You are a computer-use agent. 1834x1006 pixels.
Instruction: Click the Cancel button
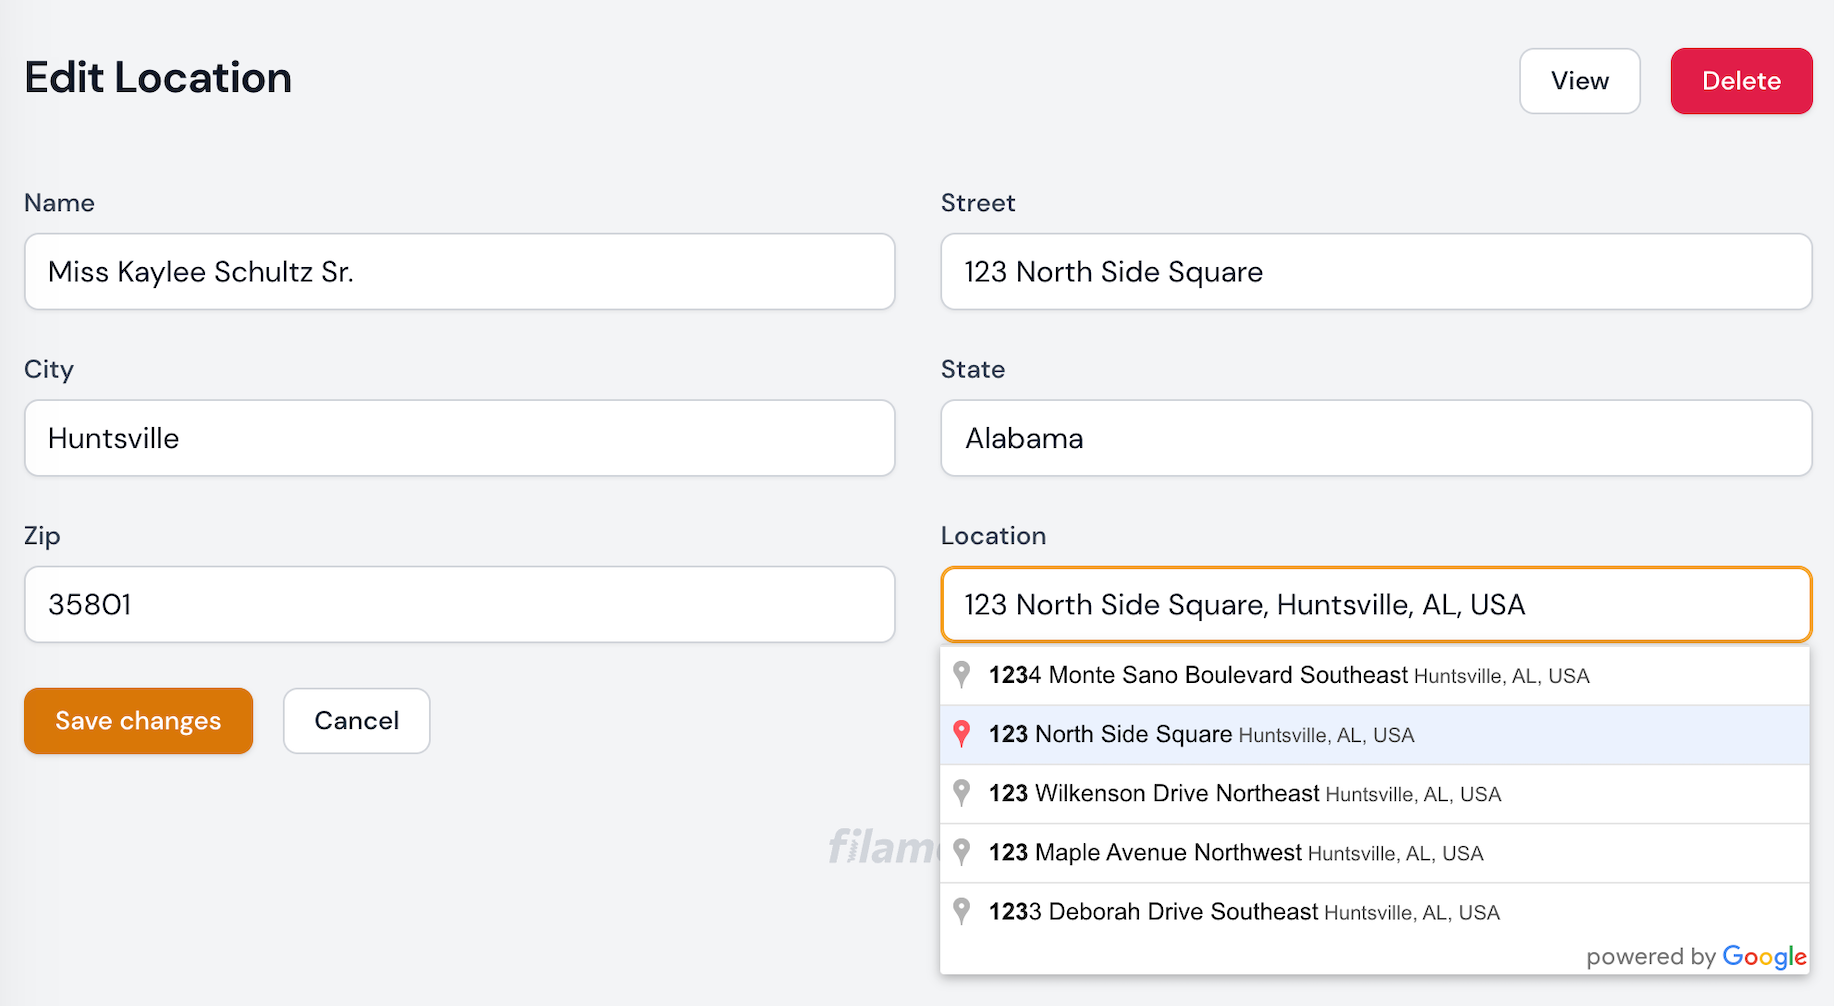356,721
